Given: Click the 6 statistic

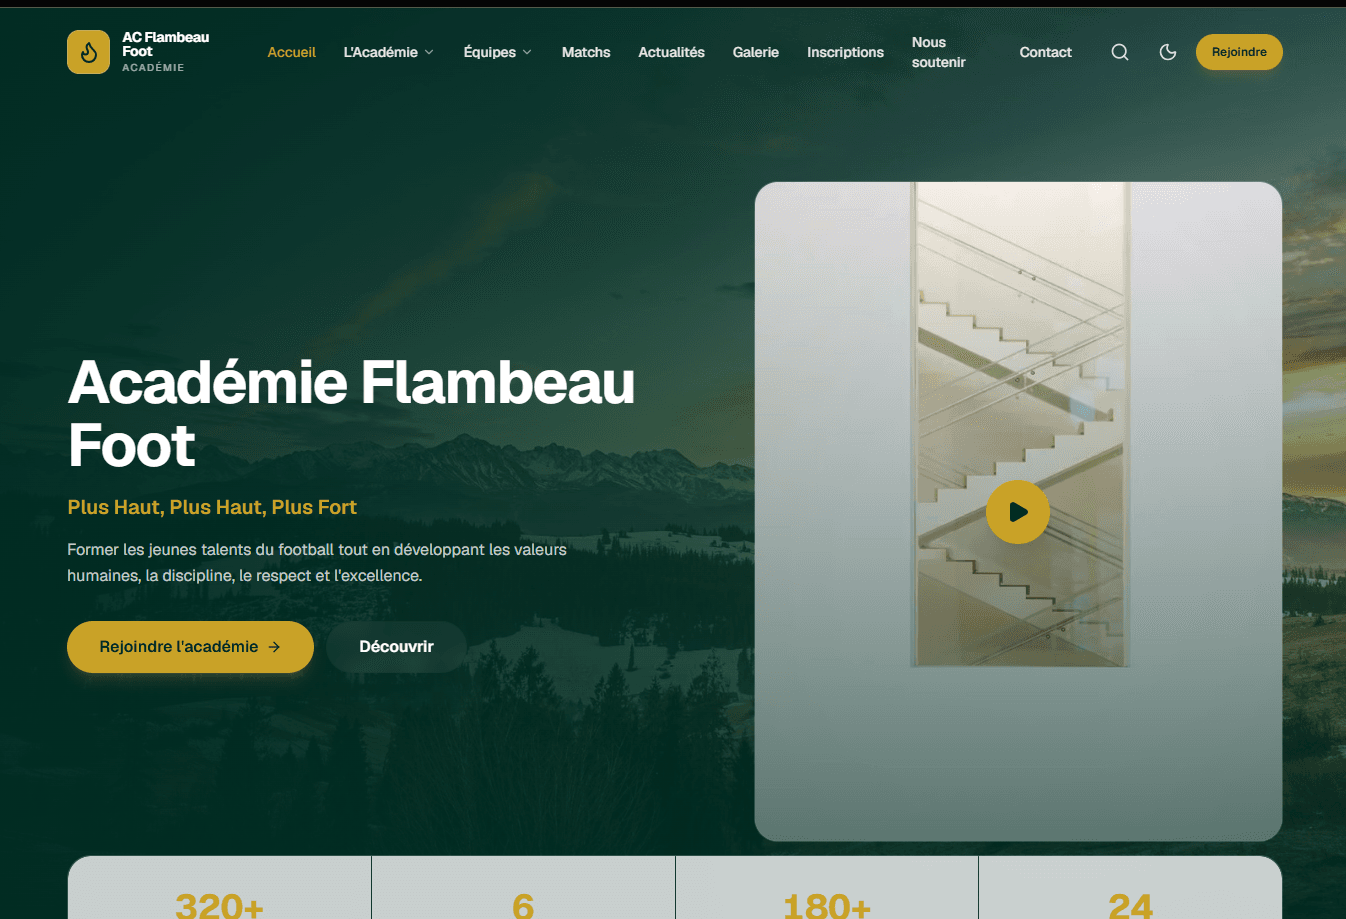Looking at the screenshot, I should click(523, 906).
